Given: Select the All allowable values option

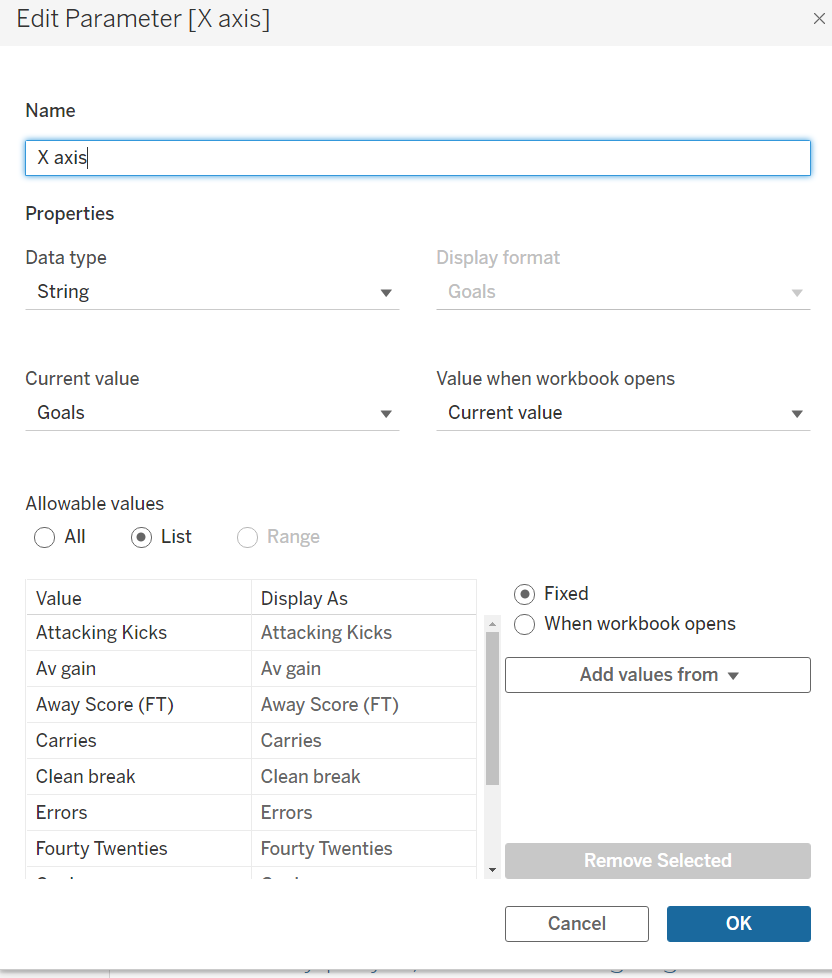Looking at the screenshot, I should click(45, 538).
